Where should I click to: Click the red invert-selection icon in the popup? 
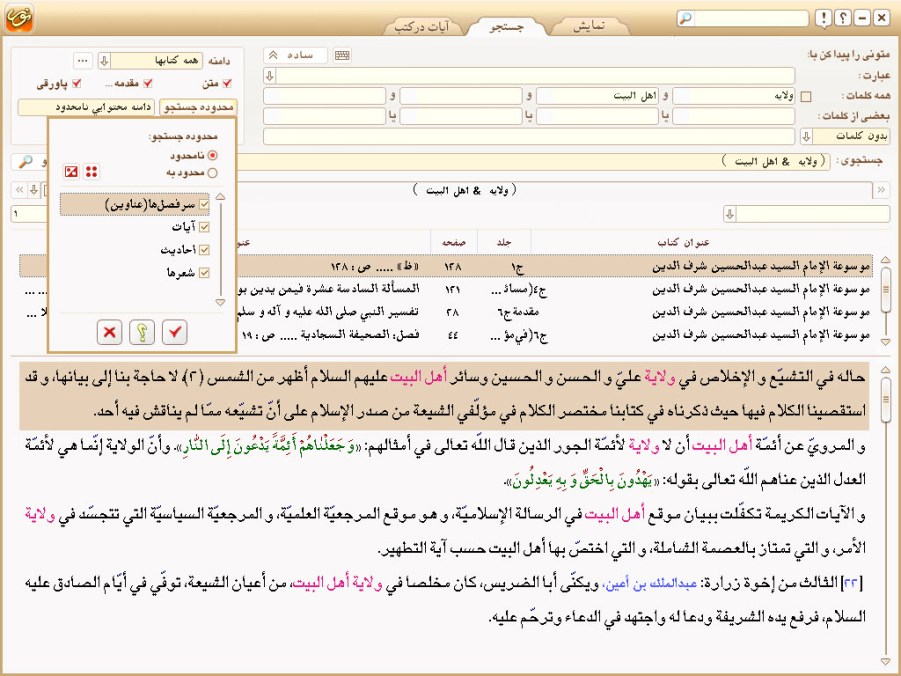point(71,171)
